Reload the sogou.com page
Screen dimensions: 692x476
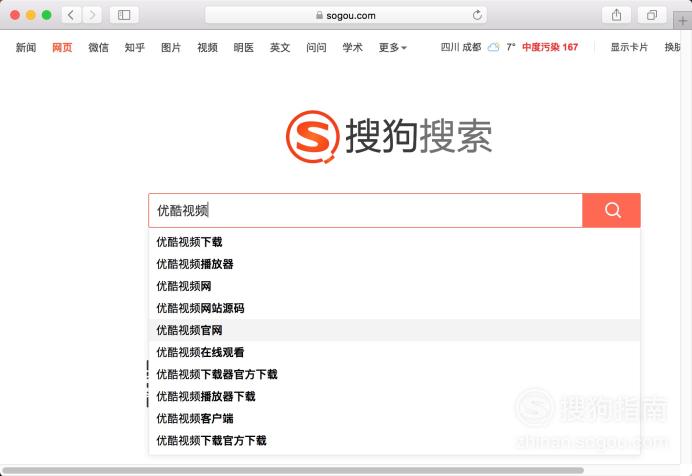(477, 15)
